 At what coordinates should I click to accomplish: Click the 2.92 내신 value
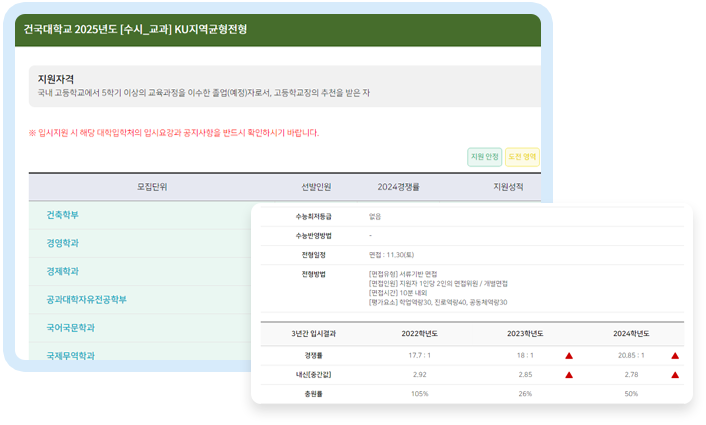tap(420, 375)
